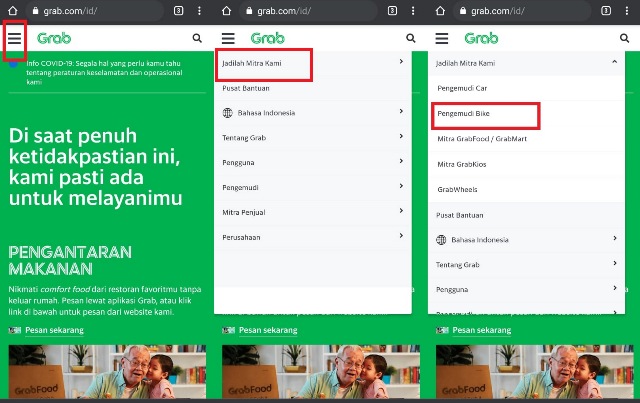Screen dimensions: 640x403
Task: Click search icon in right panel
Action: [x=624, y=38]
